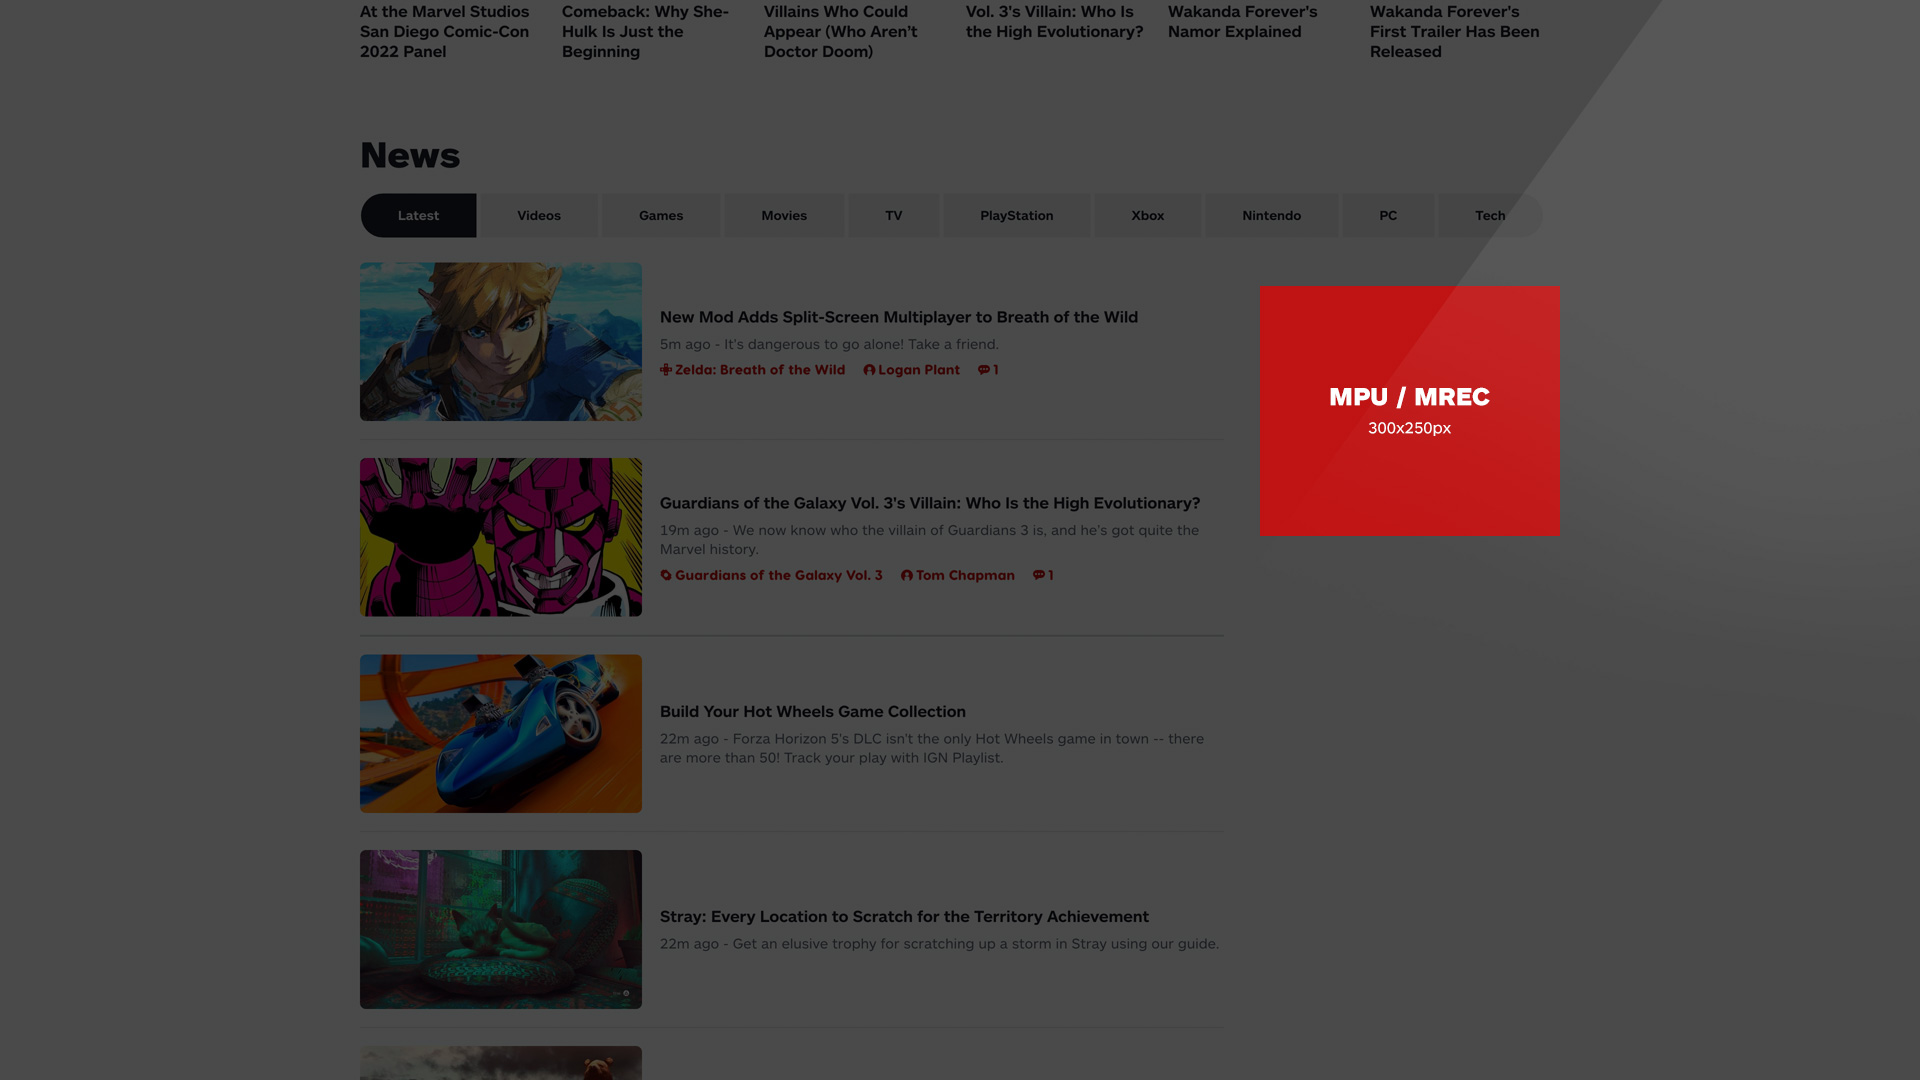The height and width of the screenshot is (1080, 1920).
Task: Click the Logan Plant author link
Action: pyautogui.click(x=919, y=369)
